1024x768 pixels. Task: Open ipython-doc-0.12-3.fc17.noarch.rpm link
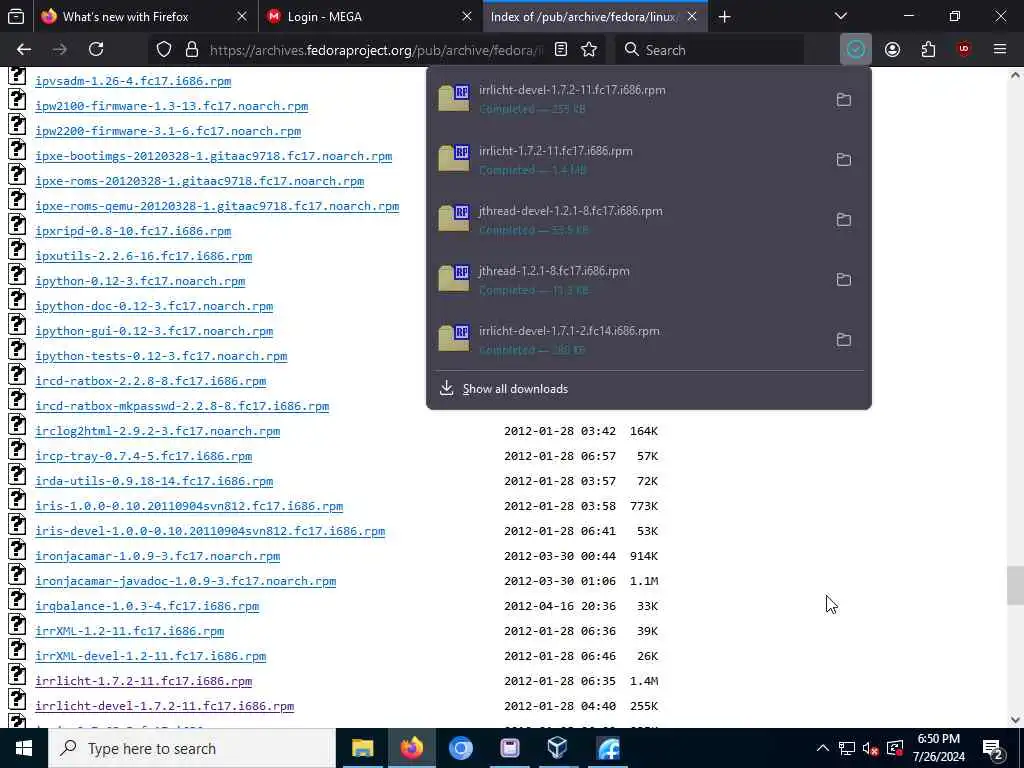(154, 306)
